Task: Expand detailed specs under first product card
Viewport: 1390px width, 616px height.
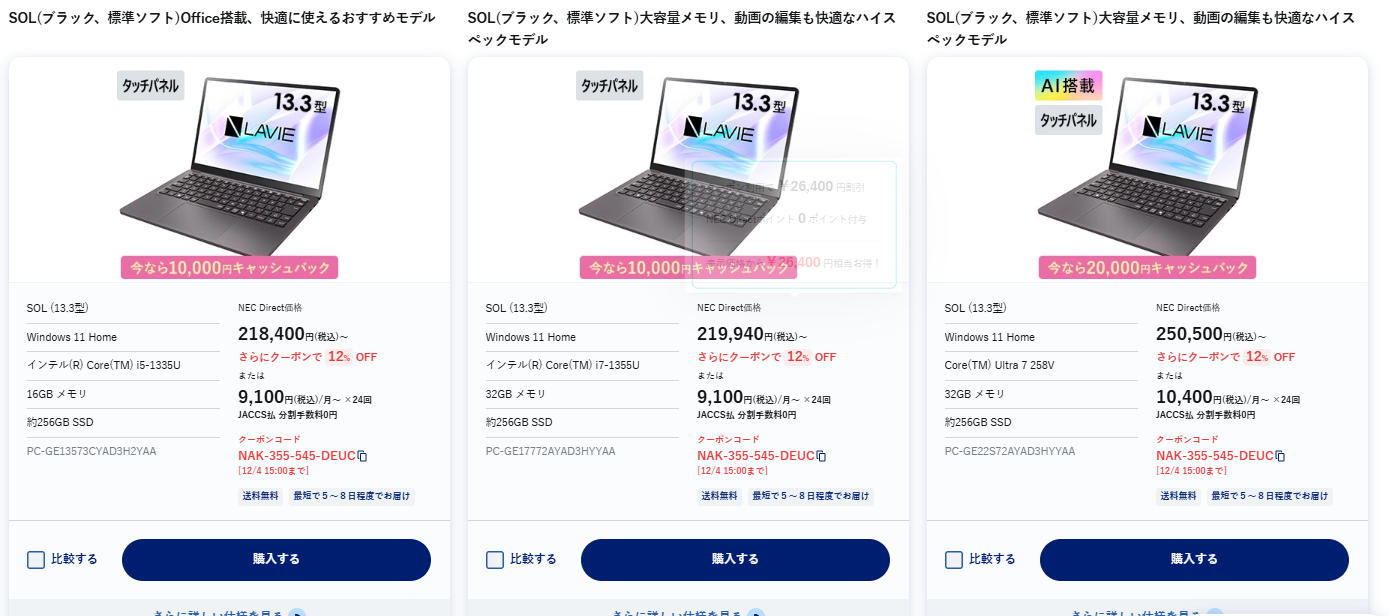Action: pos(229,612)
